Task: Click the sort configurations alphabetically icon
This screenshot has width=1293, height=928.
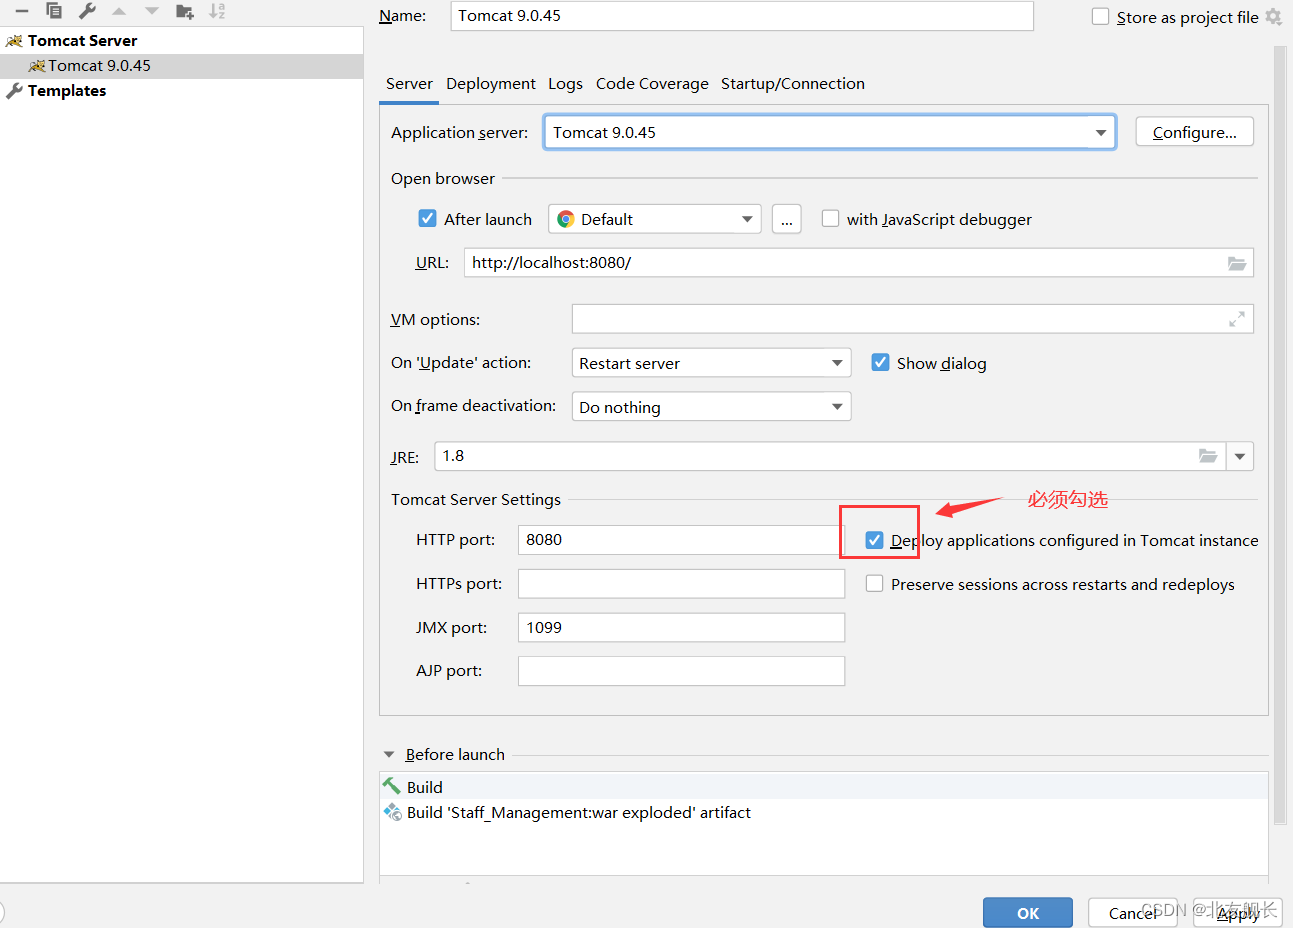Action: pyautogui.click(x=217, y=11)
